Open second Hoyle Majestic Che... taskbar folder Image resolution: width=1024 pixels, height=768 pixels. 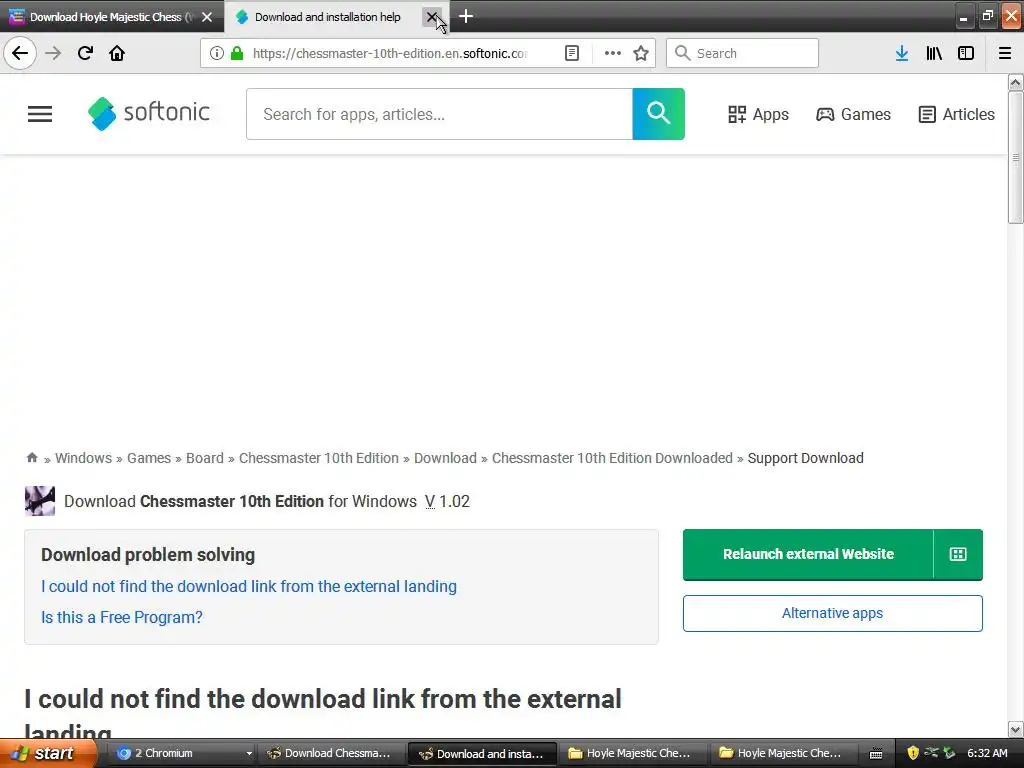click(x=784, y=753)
